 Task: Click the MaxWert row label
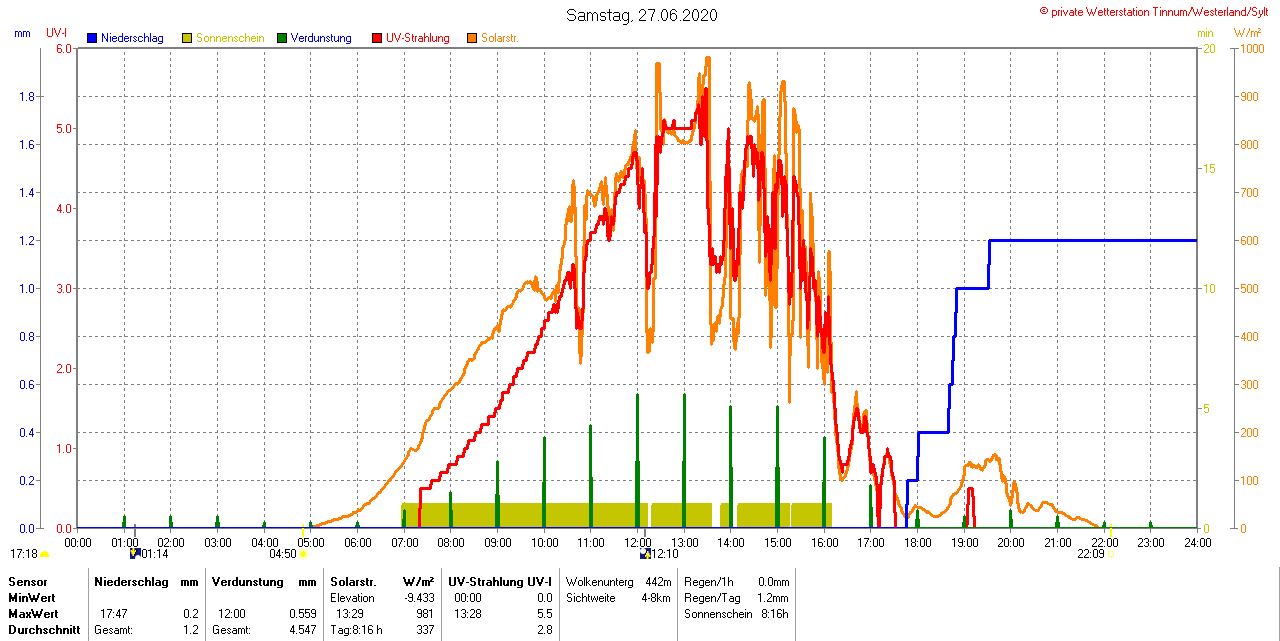[32, 614]
